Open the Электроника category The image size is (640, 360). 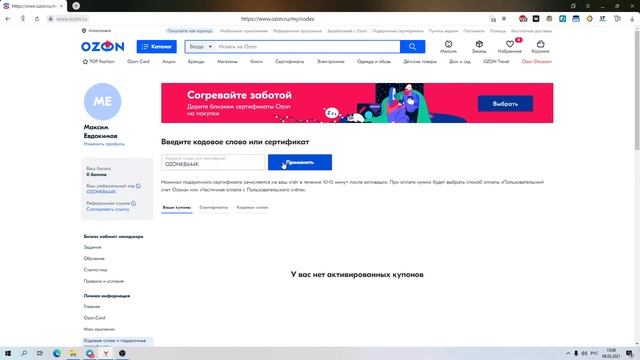[331, 62]
